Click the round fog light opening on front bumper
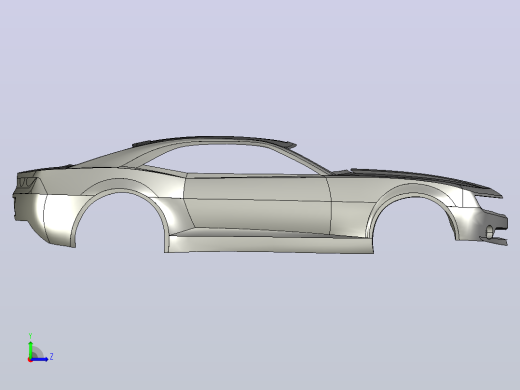The image size is (520, 390). [489, 232]
